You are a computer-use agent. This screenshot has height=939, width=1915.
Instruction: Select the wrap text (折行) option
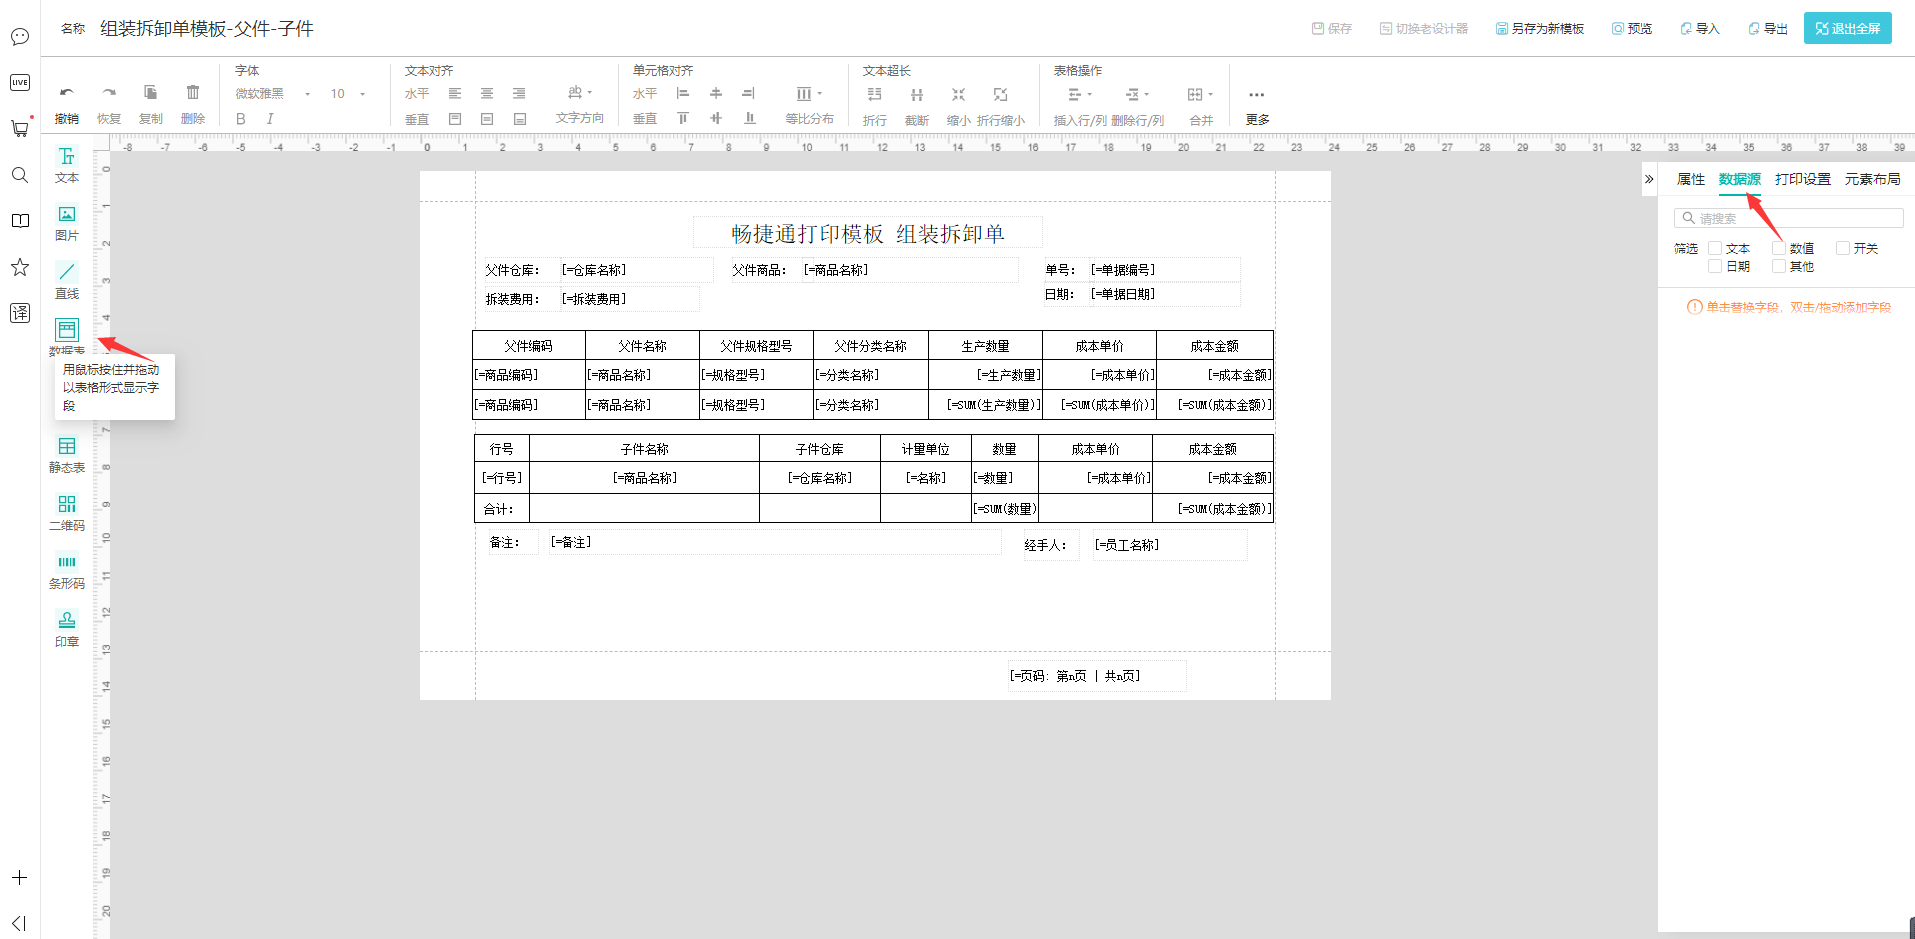tap(875, 94)
